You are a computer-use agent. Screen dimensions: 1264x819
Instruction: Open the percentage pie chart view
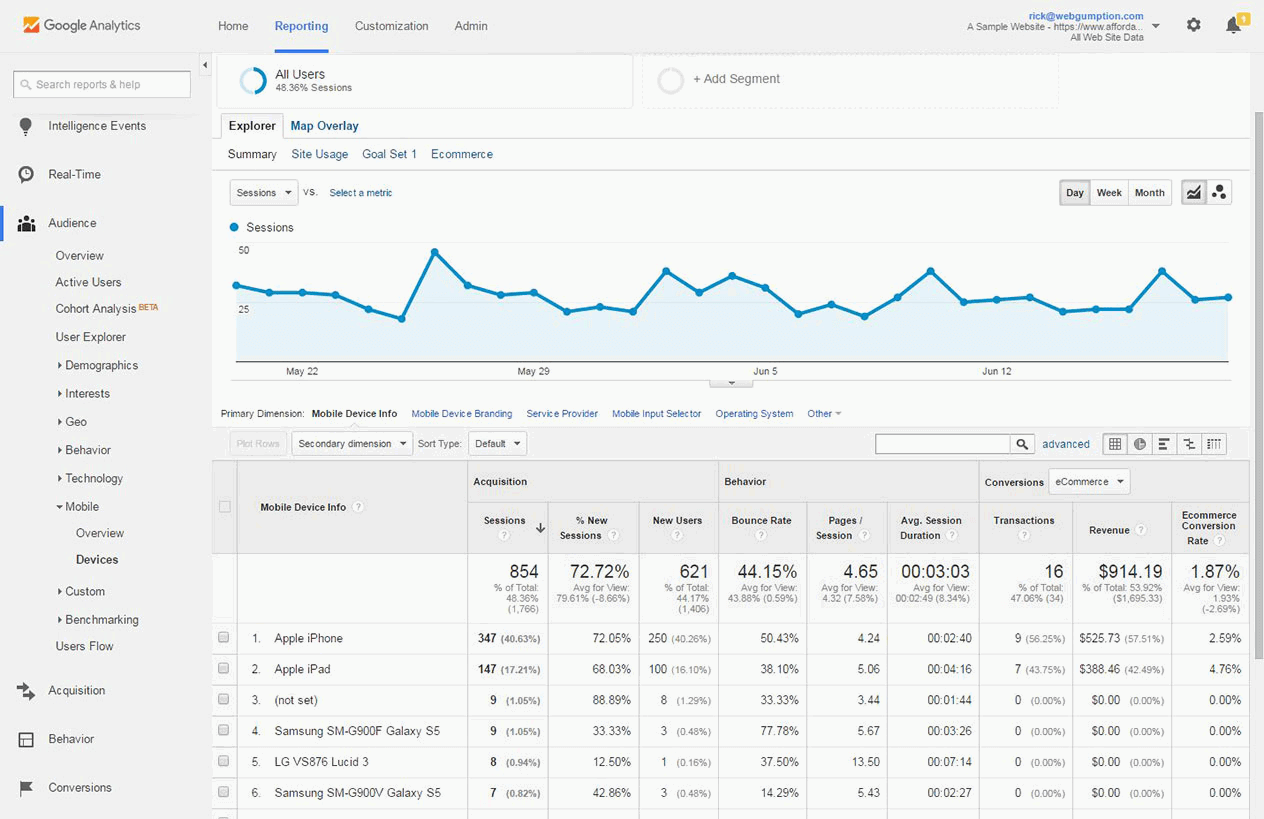1139,443
